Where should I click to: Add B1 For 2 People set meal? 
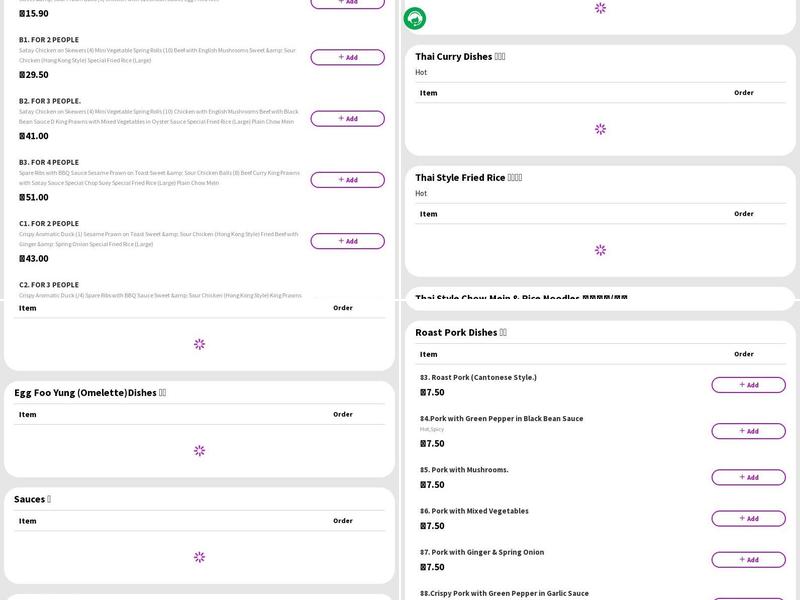pyautogui.click(x=347, y=57)
